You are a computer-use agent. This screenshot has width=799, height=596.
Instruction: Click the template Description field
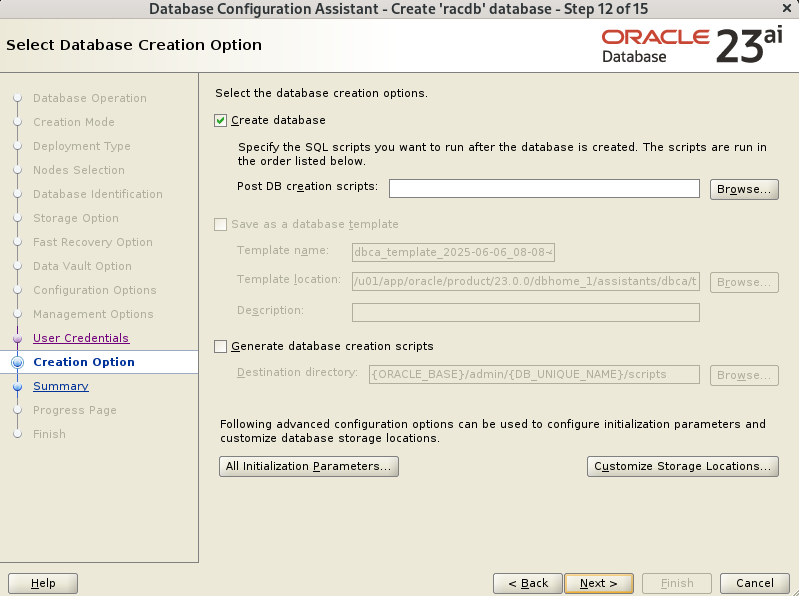click(x=525, y=312)
